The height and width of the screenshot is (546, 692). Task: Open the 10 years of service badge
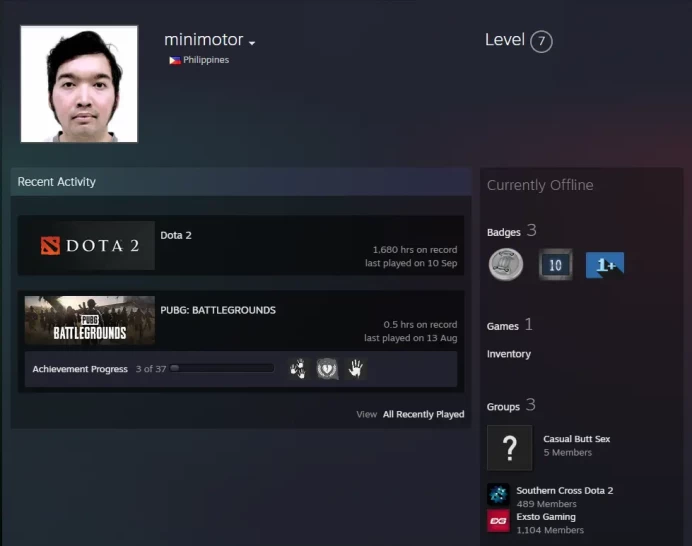click(x=555, y=264)
